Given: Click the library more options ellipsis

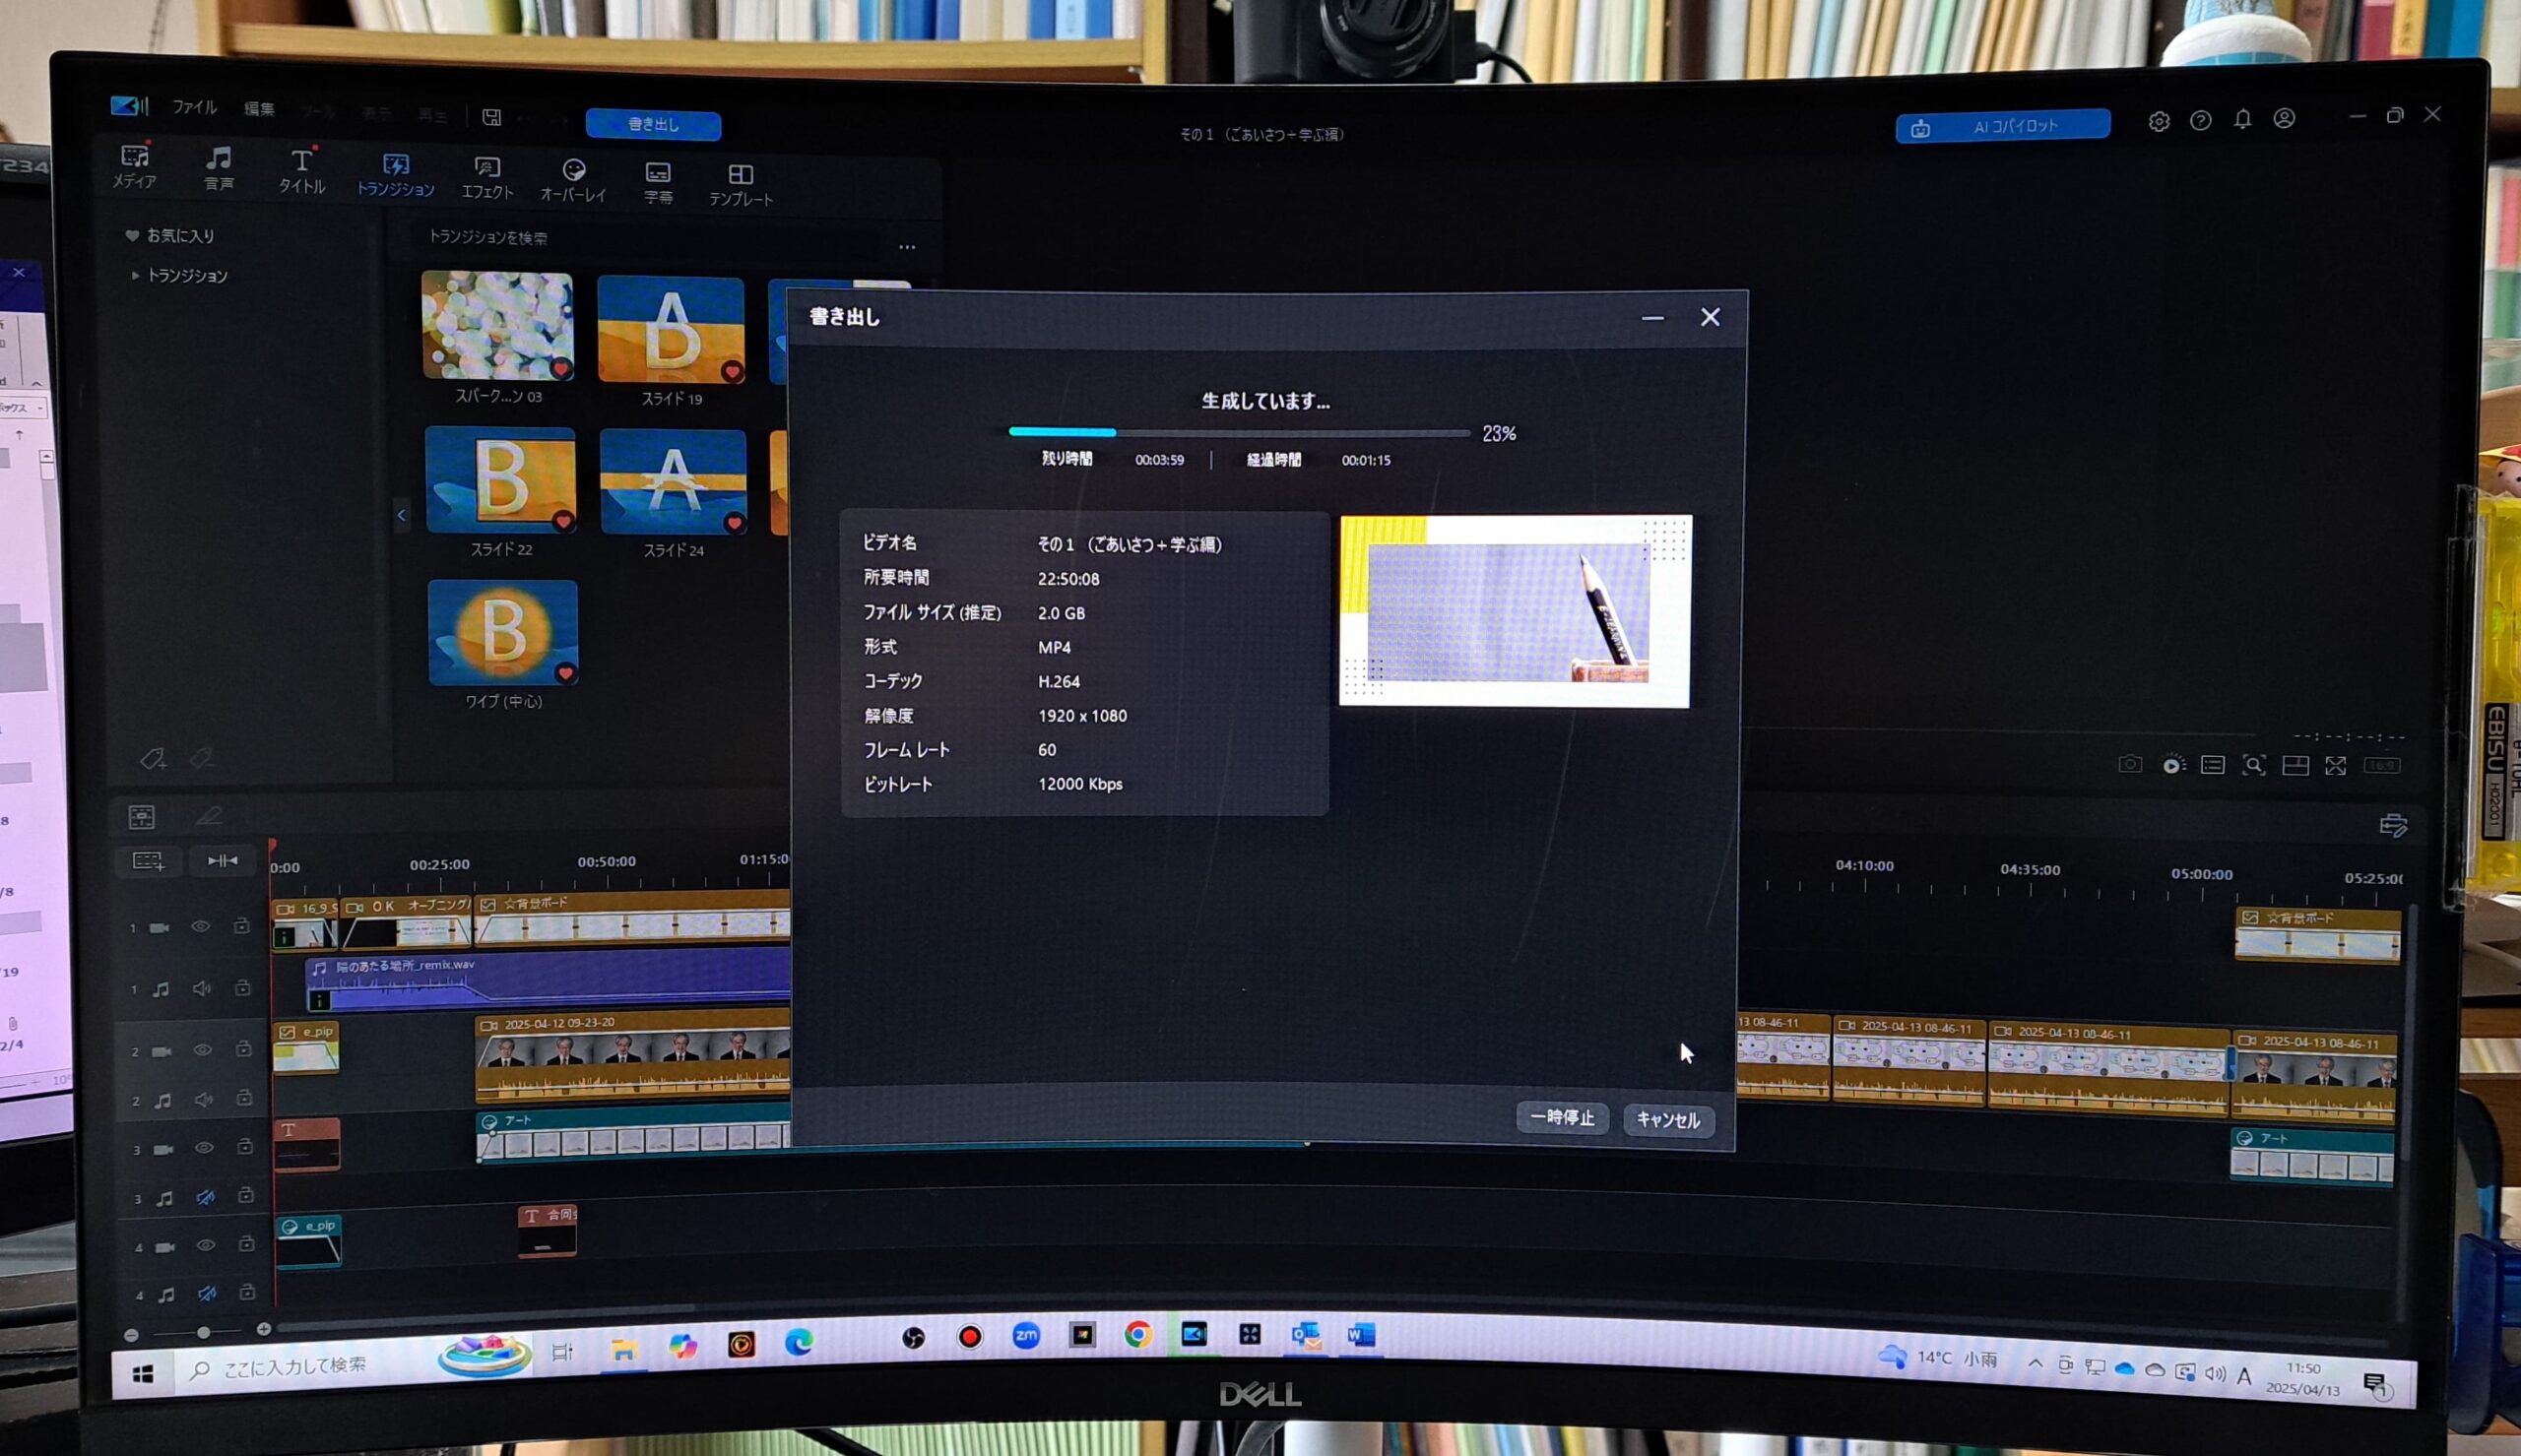Looking at the screenshot, I should [x=907, y=247].
